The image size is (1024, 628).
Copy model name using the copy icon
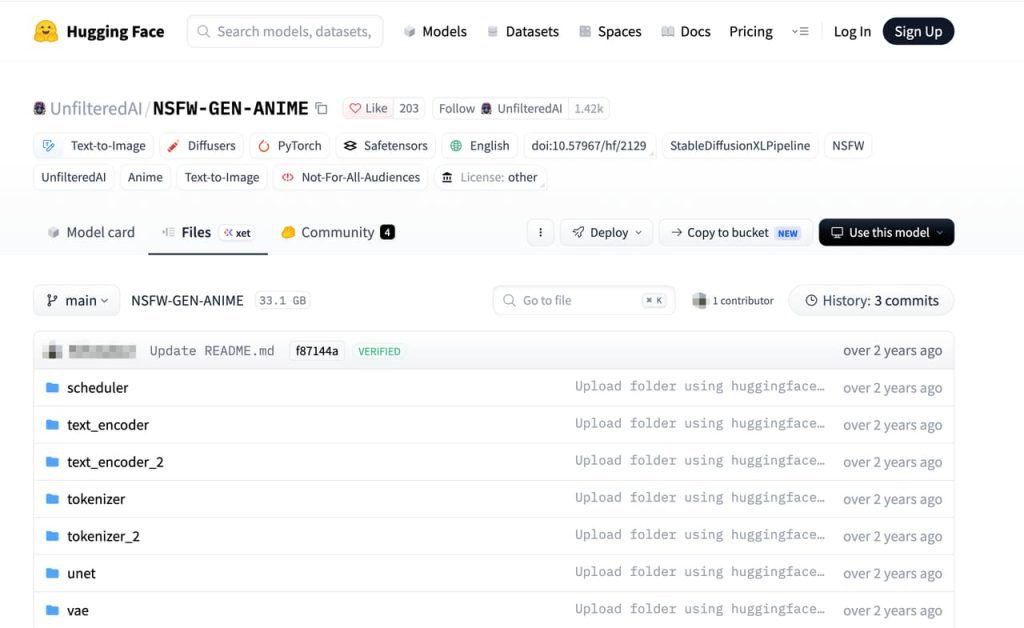coord(321,108)
